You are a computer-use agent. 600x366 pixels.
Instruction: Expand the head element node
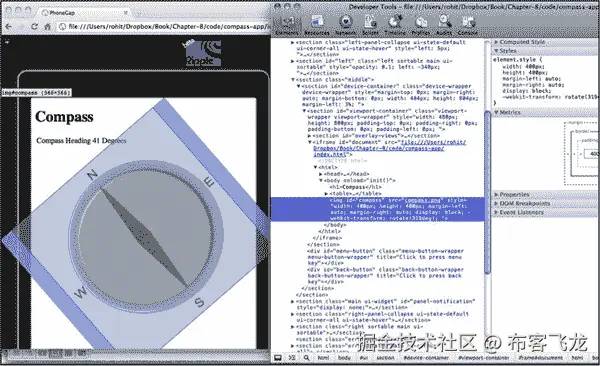[x=321, y=174]
